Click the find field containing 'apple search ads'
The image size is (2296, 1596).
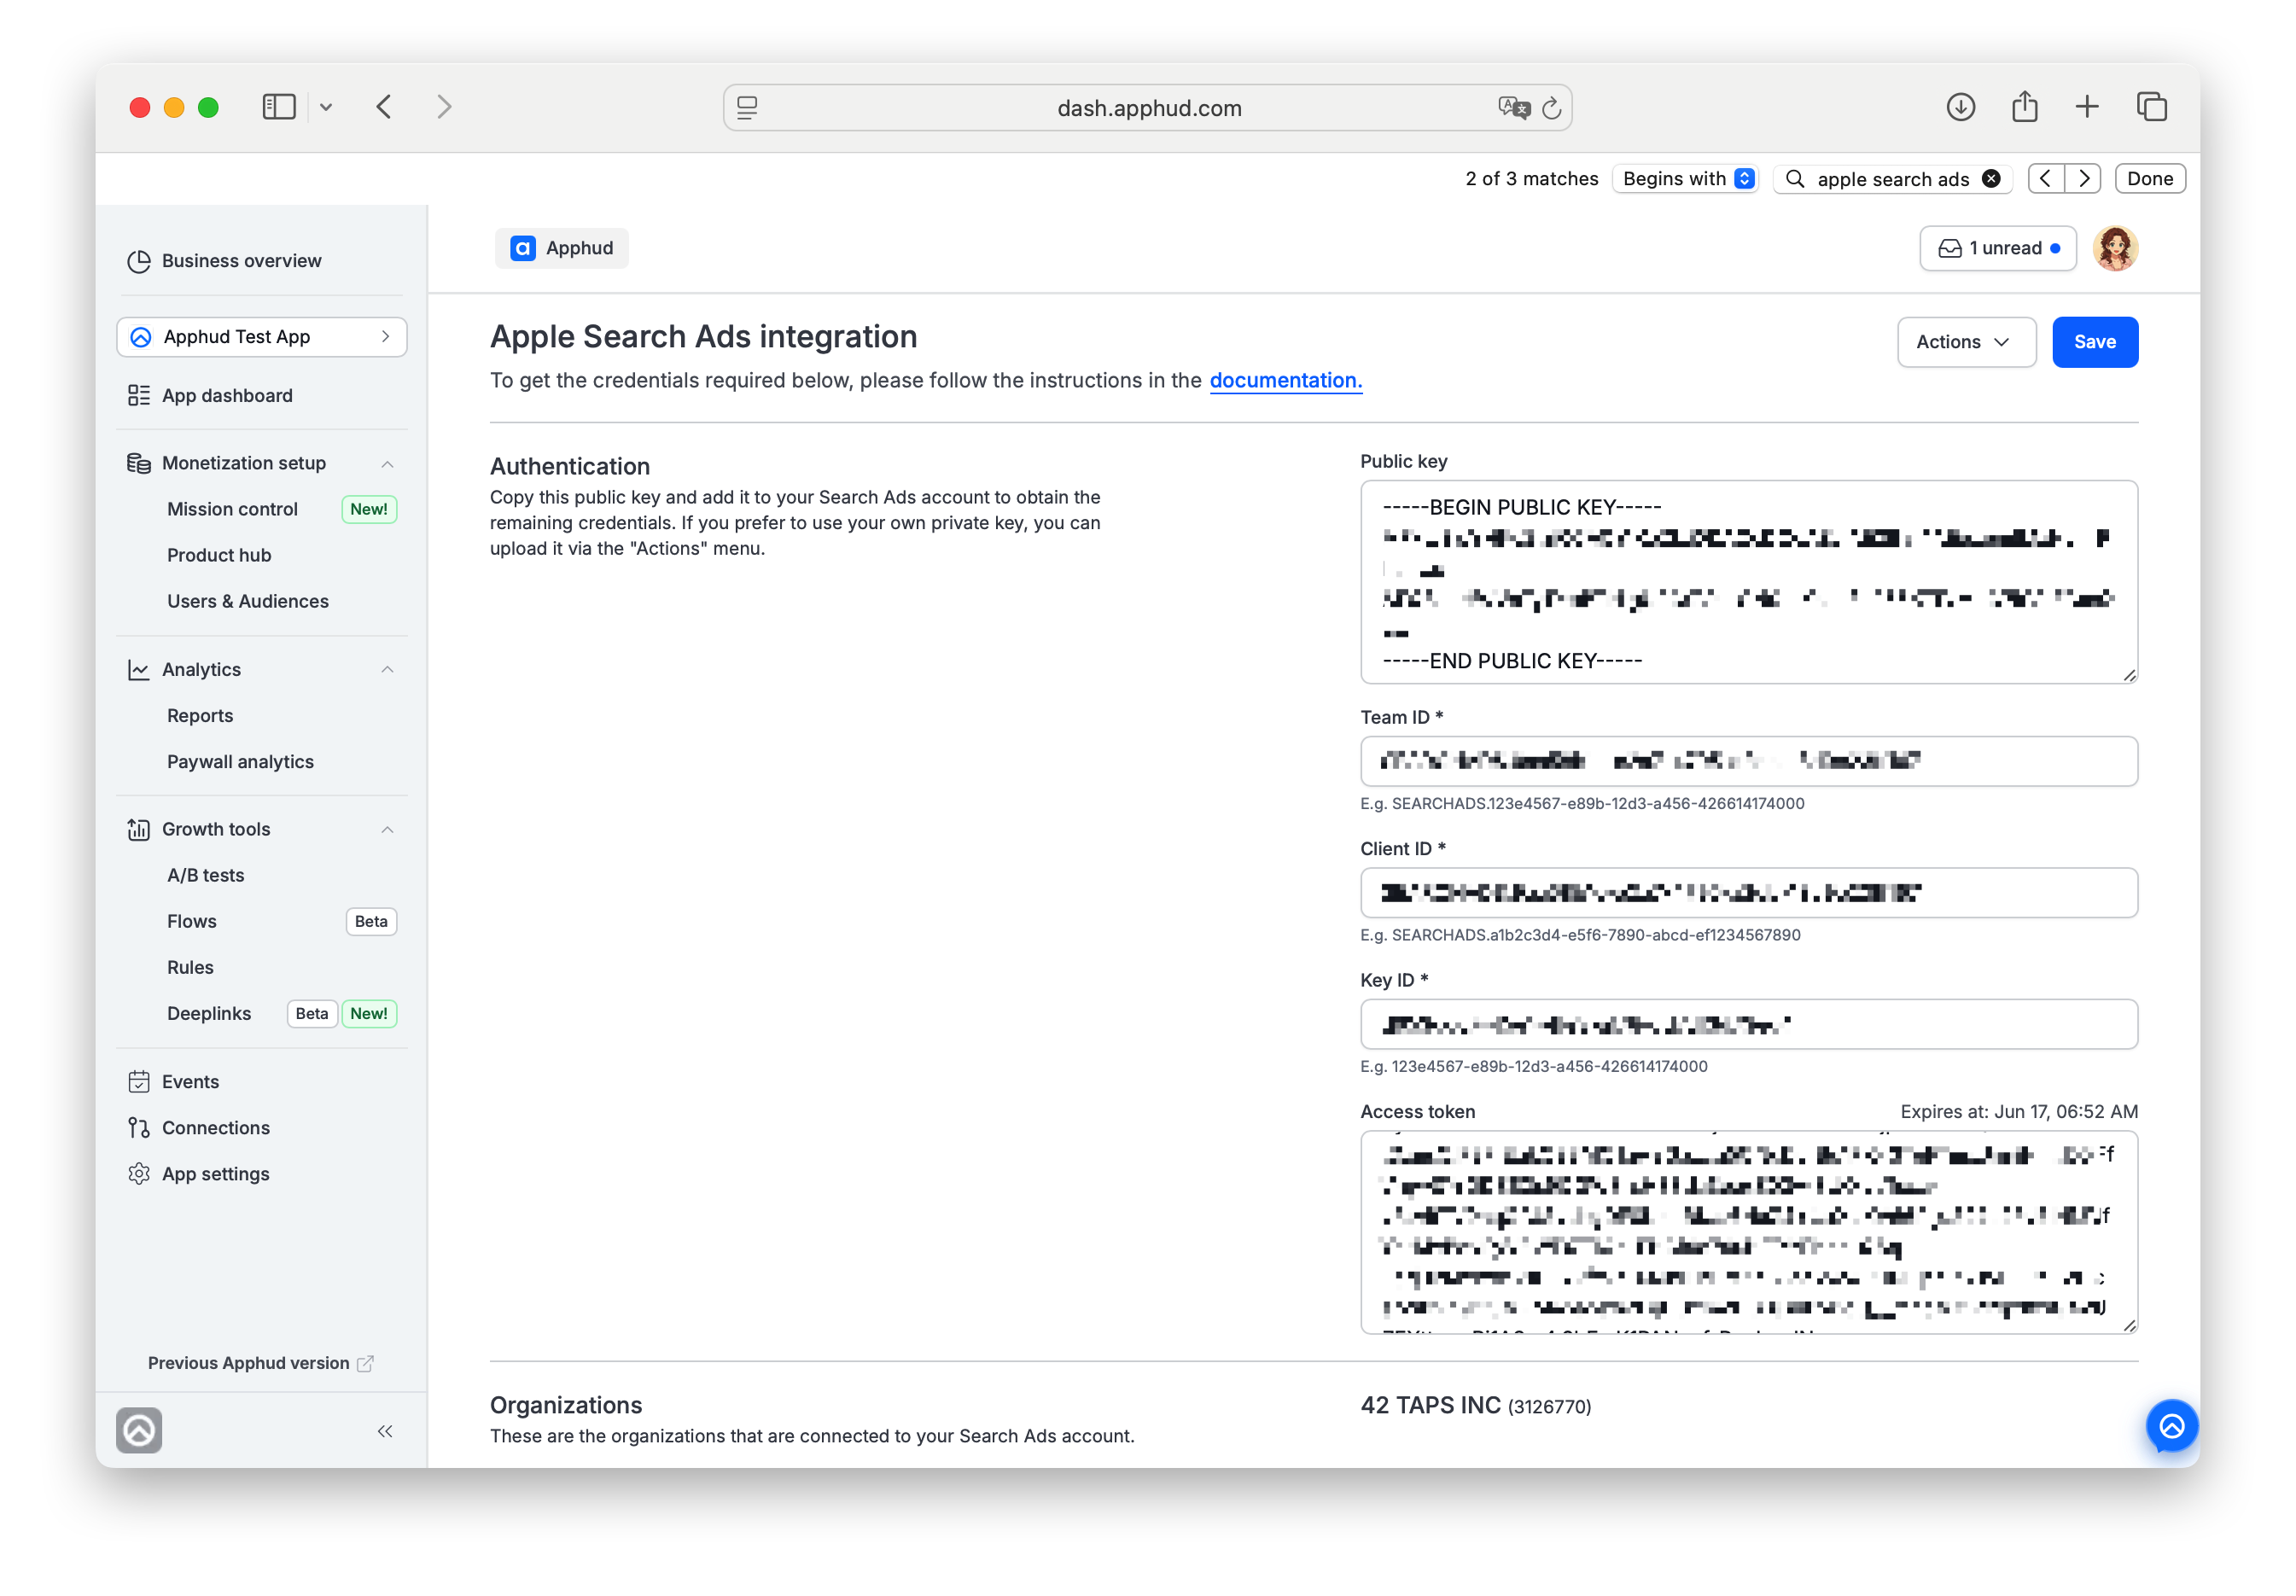click(1891, 179)
